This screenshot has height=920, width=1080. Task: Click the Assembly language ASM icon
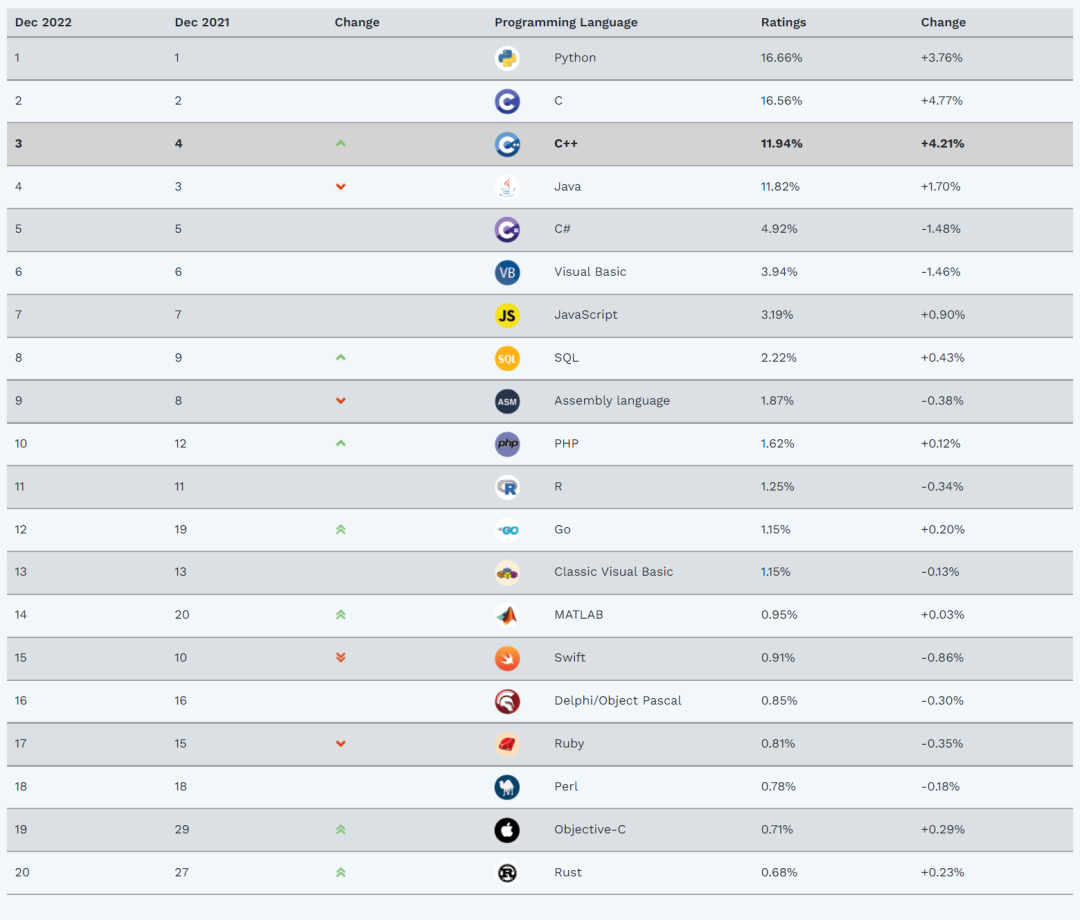tap(507, 401)
